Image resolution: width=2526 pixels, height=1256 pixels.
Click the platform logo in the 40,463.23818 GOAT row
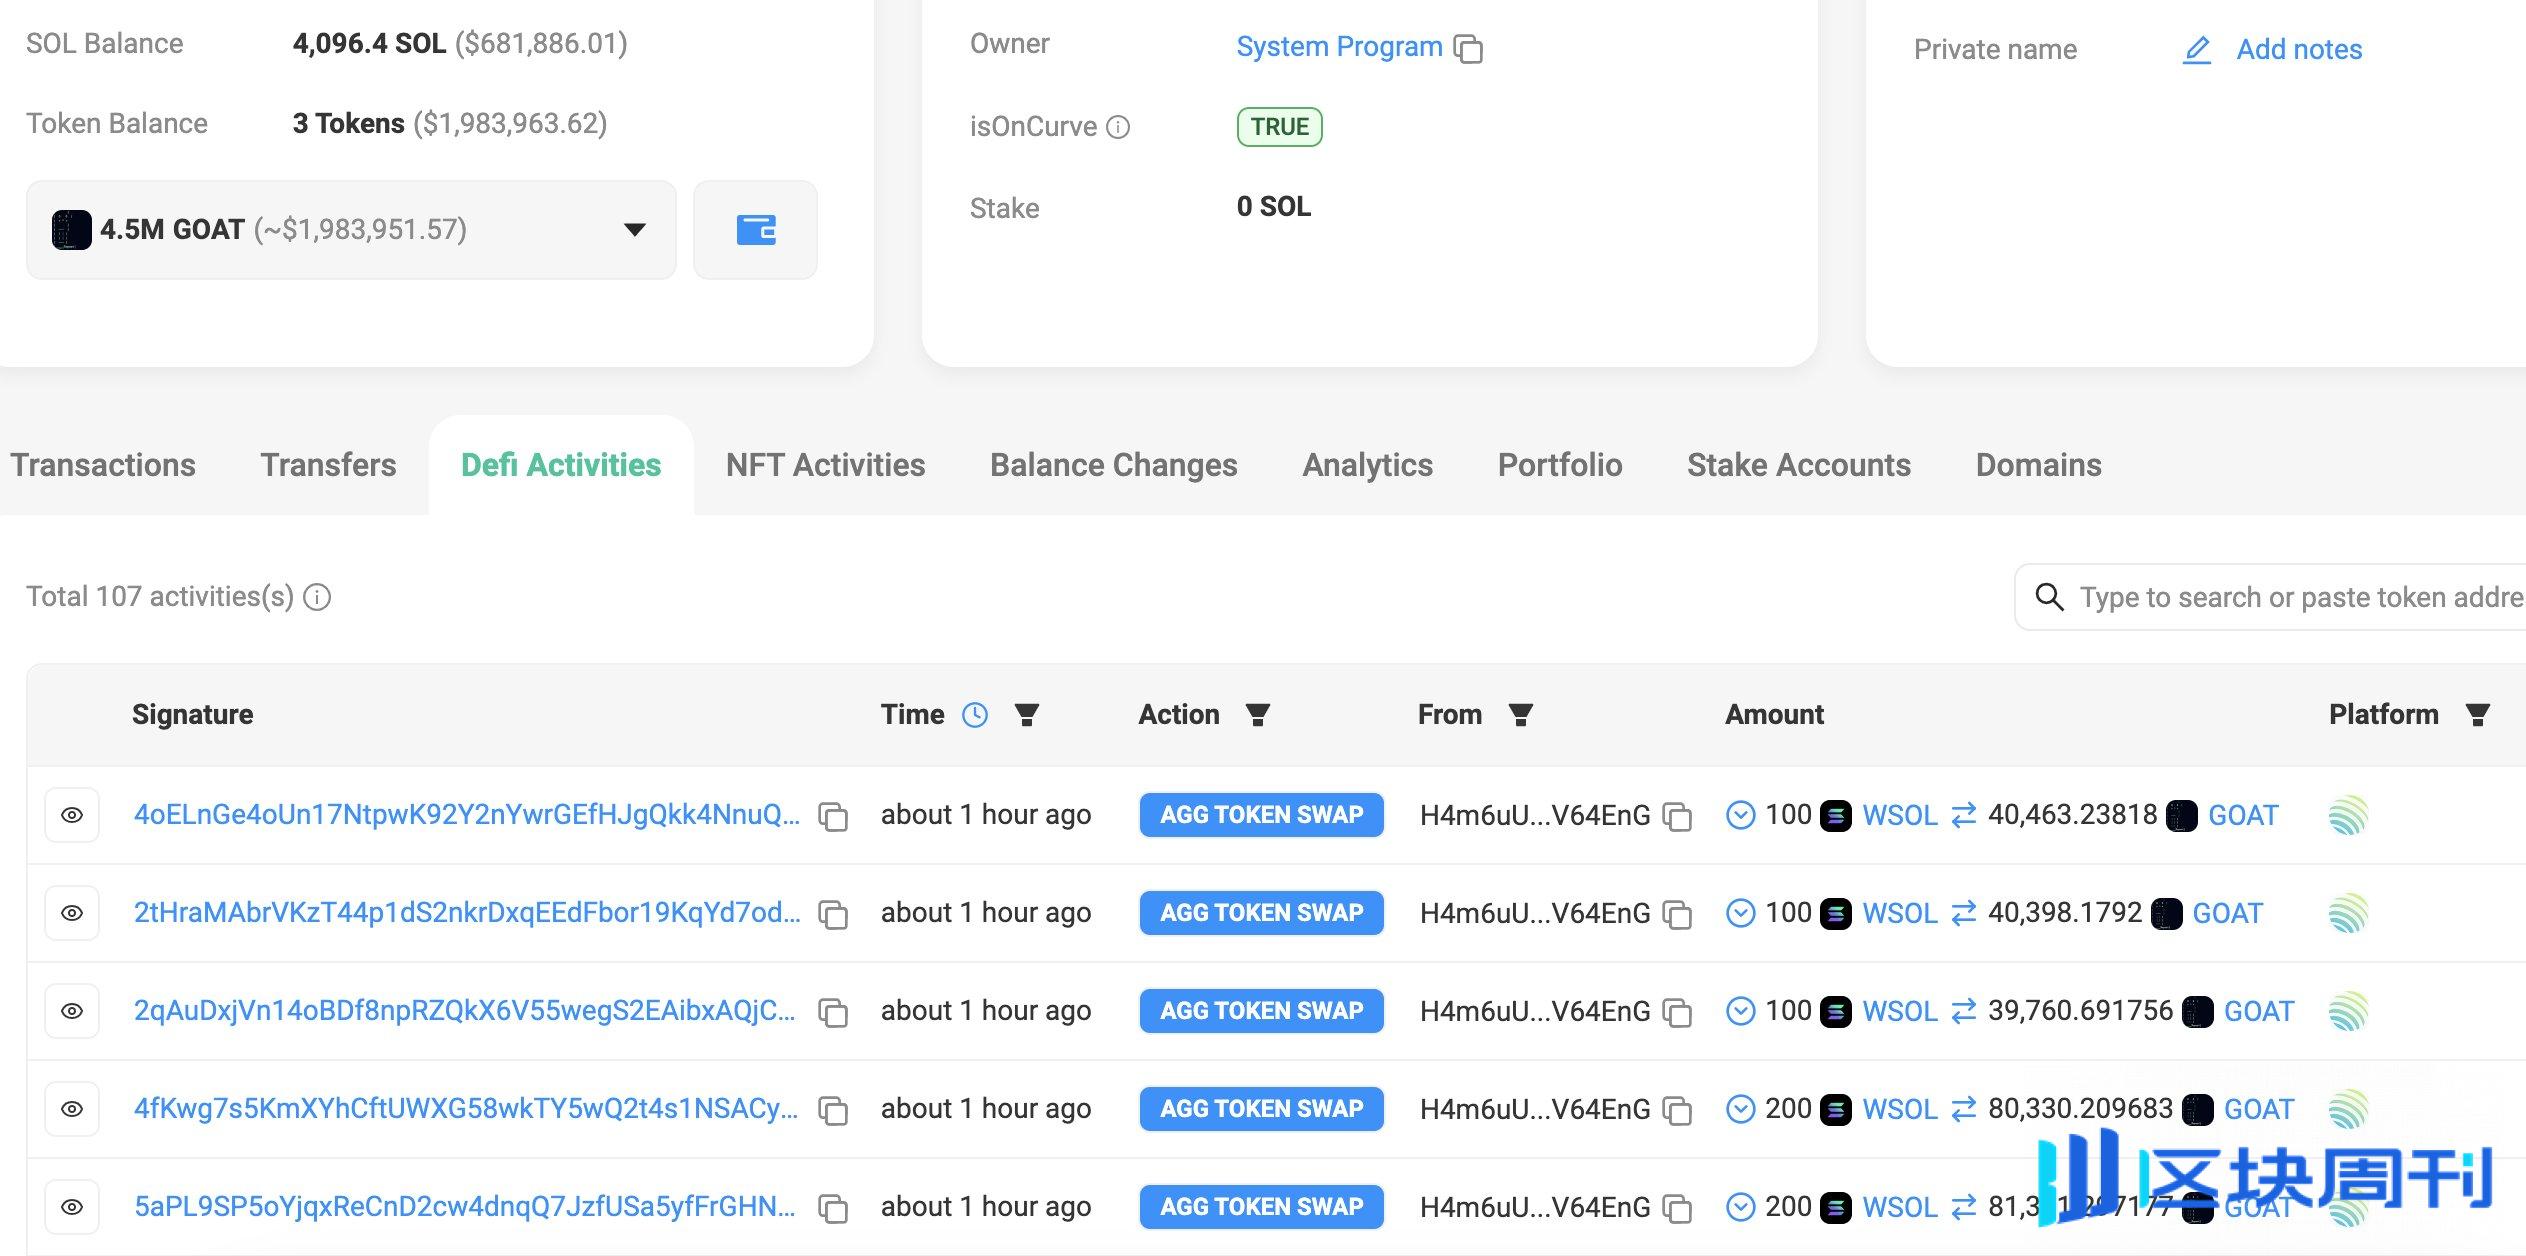click(x=2348, y=815)
